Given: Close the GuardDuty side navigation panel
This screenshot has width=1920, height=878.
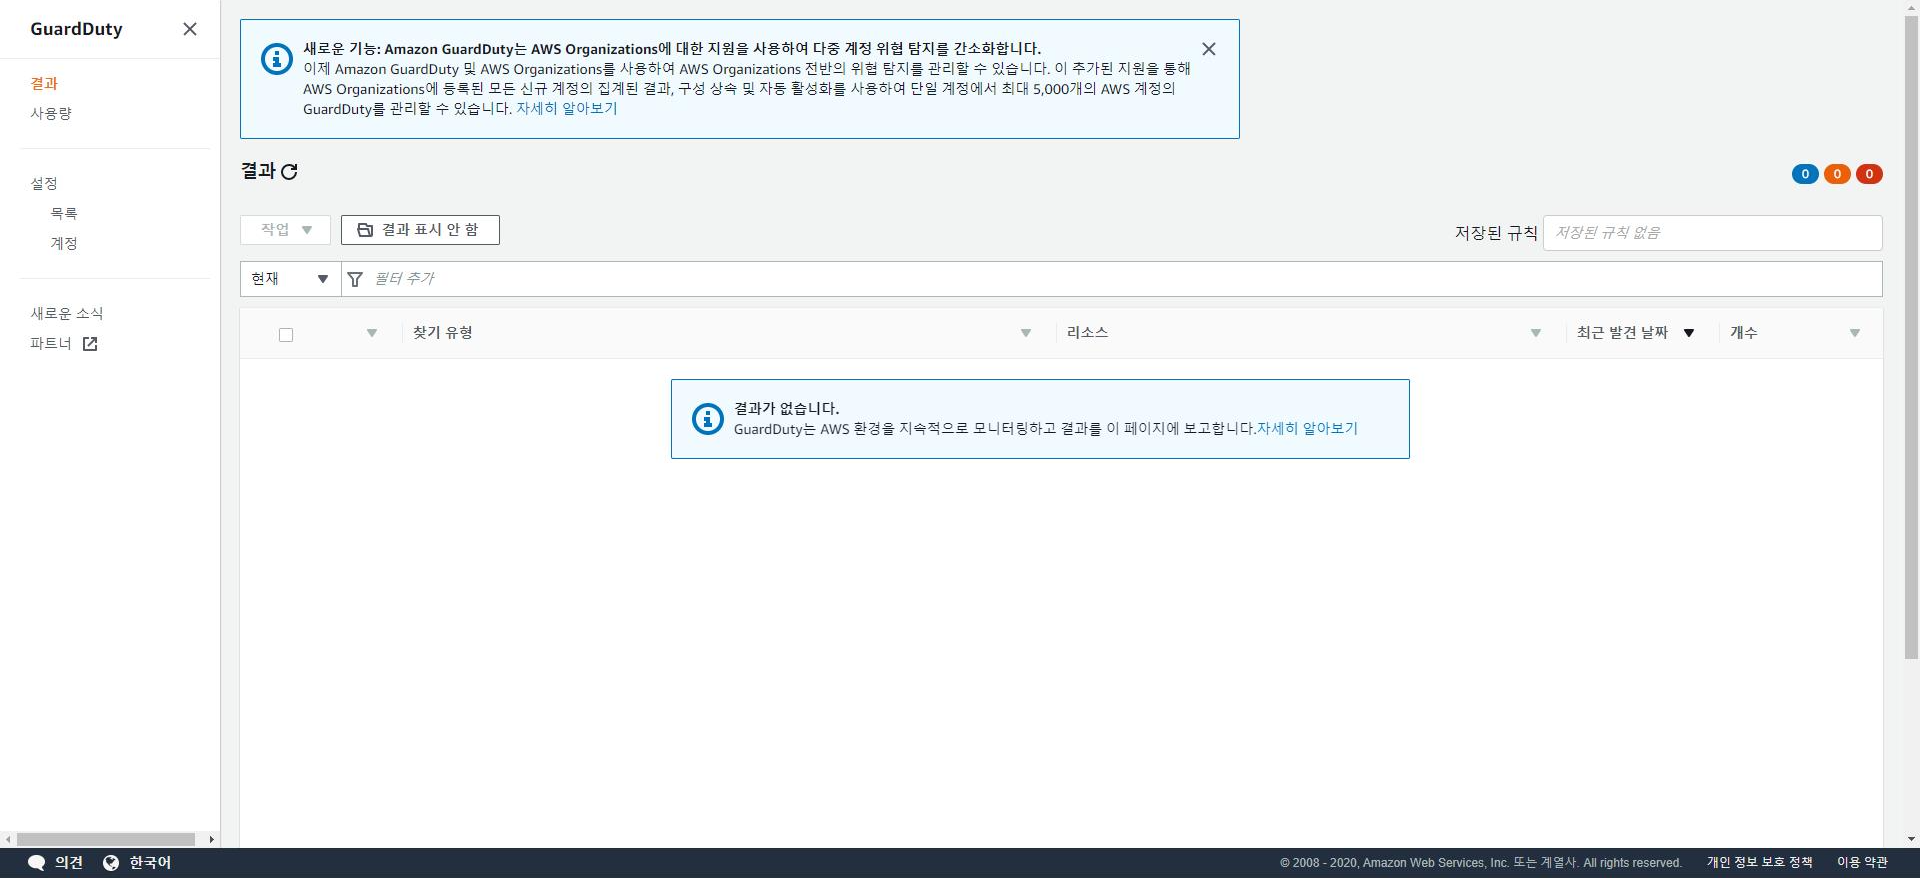Looking at the screenshot, I should pyautogui.click(x=190, y=29).
